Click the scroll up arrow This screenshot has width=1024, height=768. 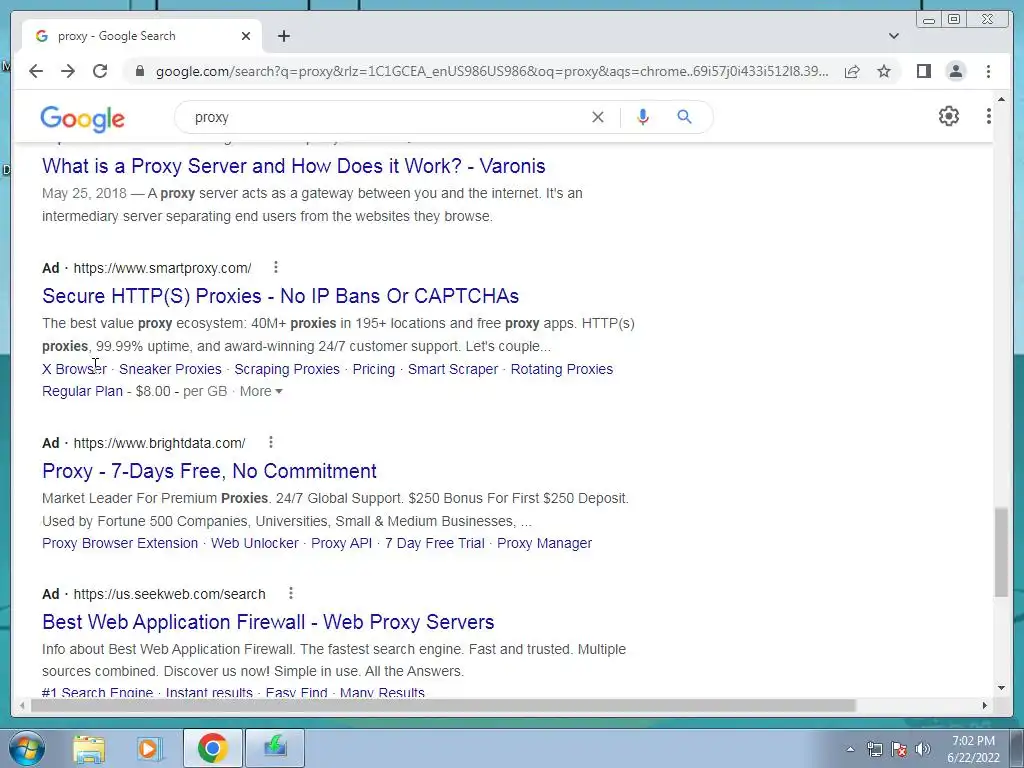point(1001,100)
